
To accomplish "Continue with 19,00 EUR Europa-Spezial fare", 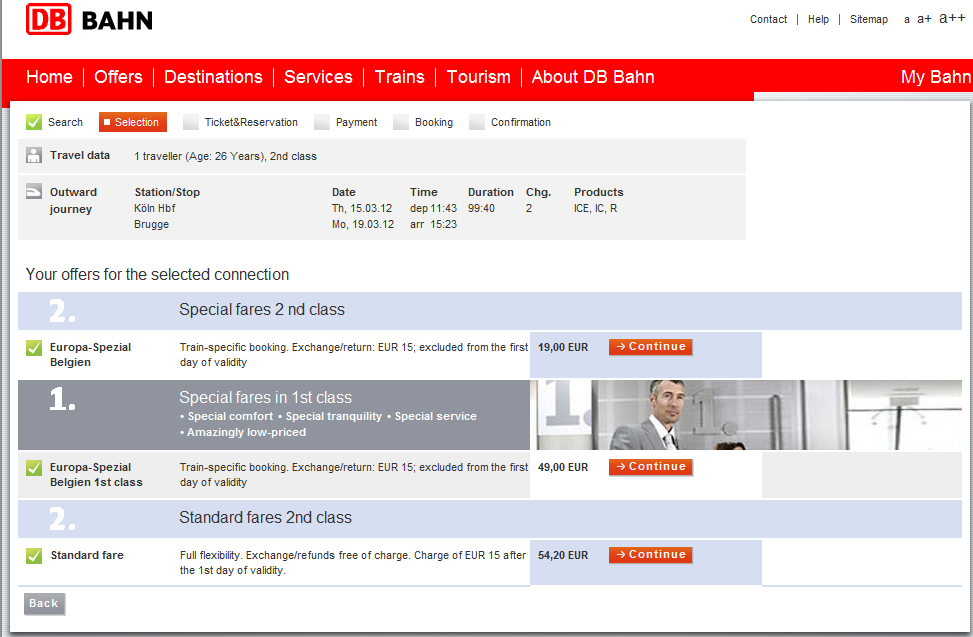I will [x=650, y=347].
